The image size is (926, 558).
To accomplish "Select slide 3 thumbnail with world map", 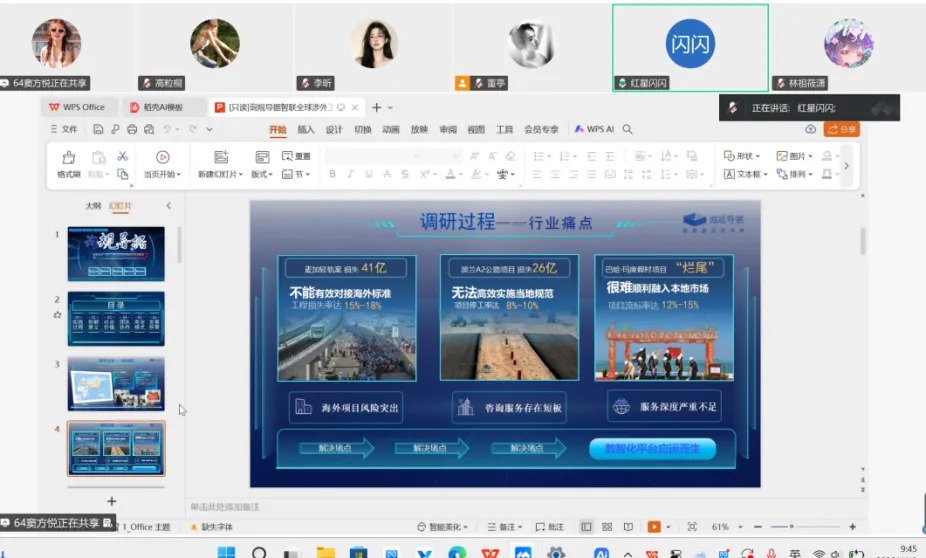I will (x=116, y=383).
